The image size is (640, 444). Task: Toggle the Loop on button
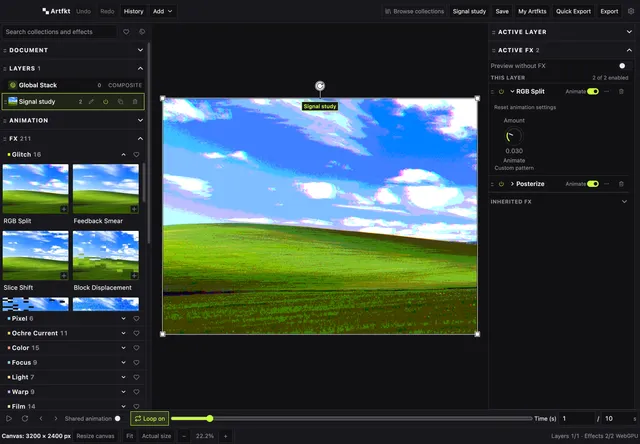coord(149,419)
